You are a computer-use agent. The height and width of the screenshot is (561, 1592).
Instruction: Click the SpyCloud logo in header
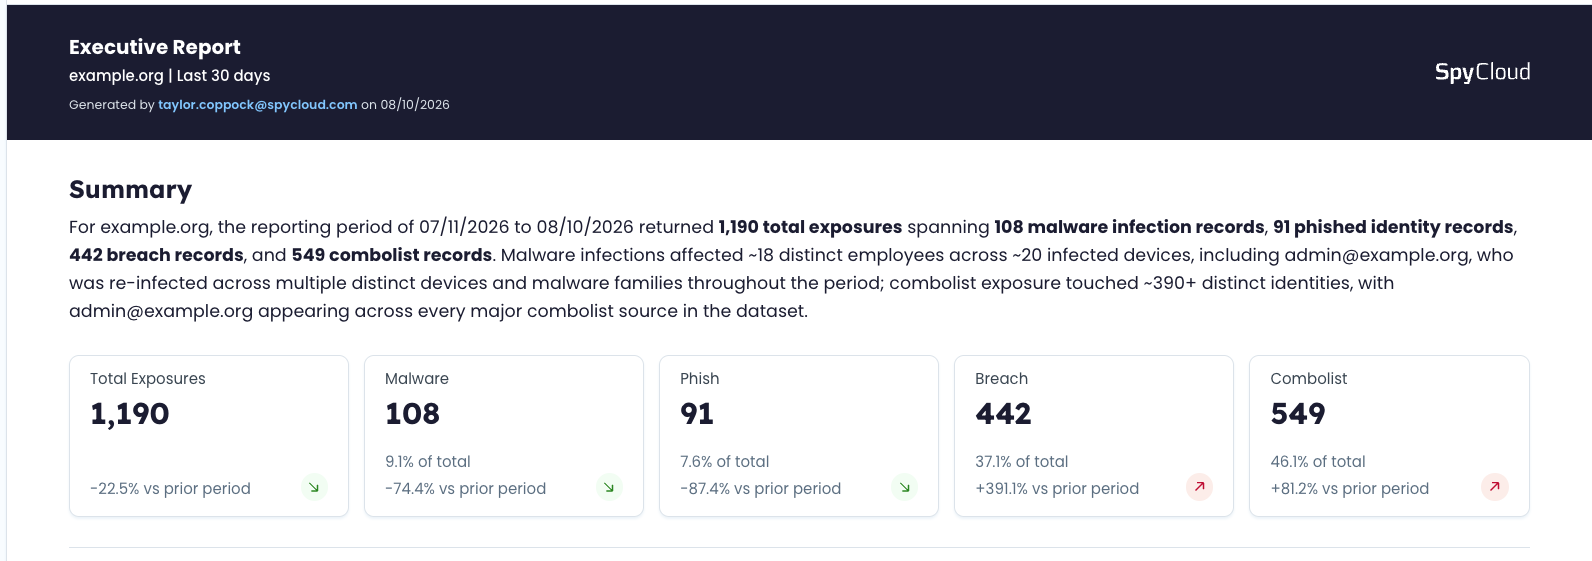1482,72
